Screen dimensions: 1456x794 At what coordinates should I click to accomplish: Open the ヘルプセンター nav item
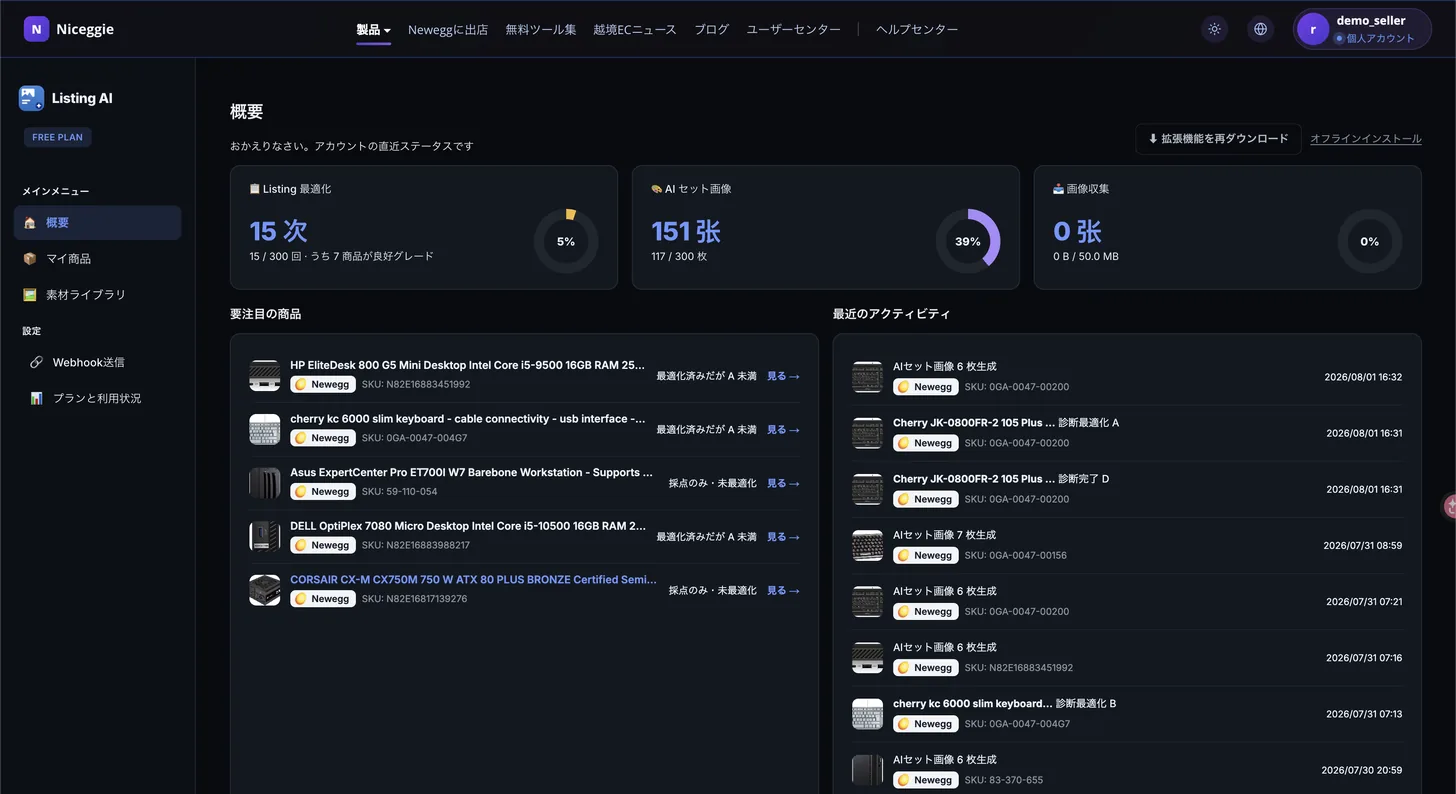coord(917,30)
